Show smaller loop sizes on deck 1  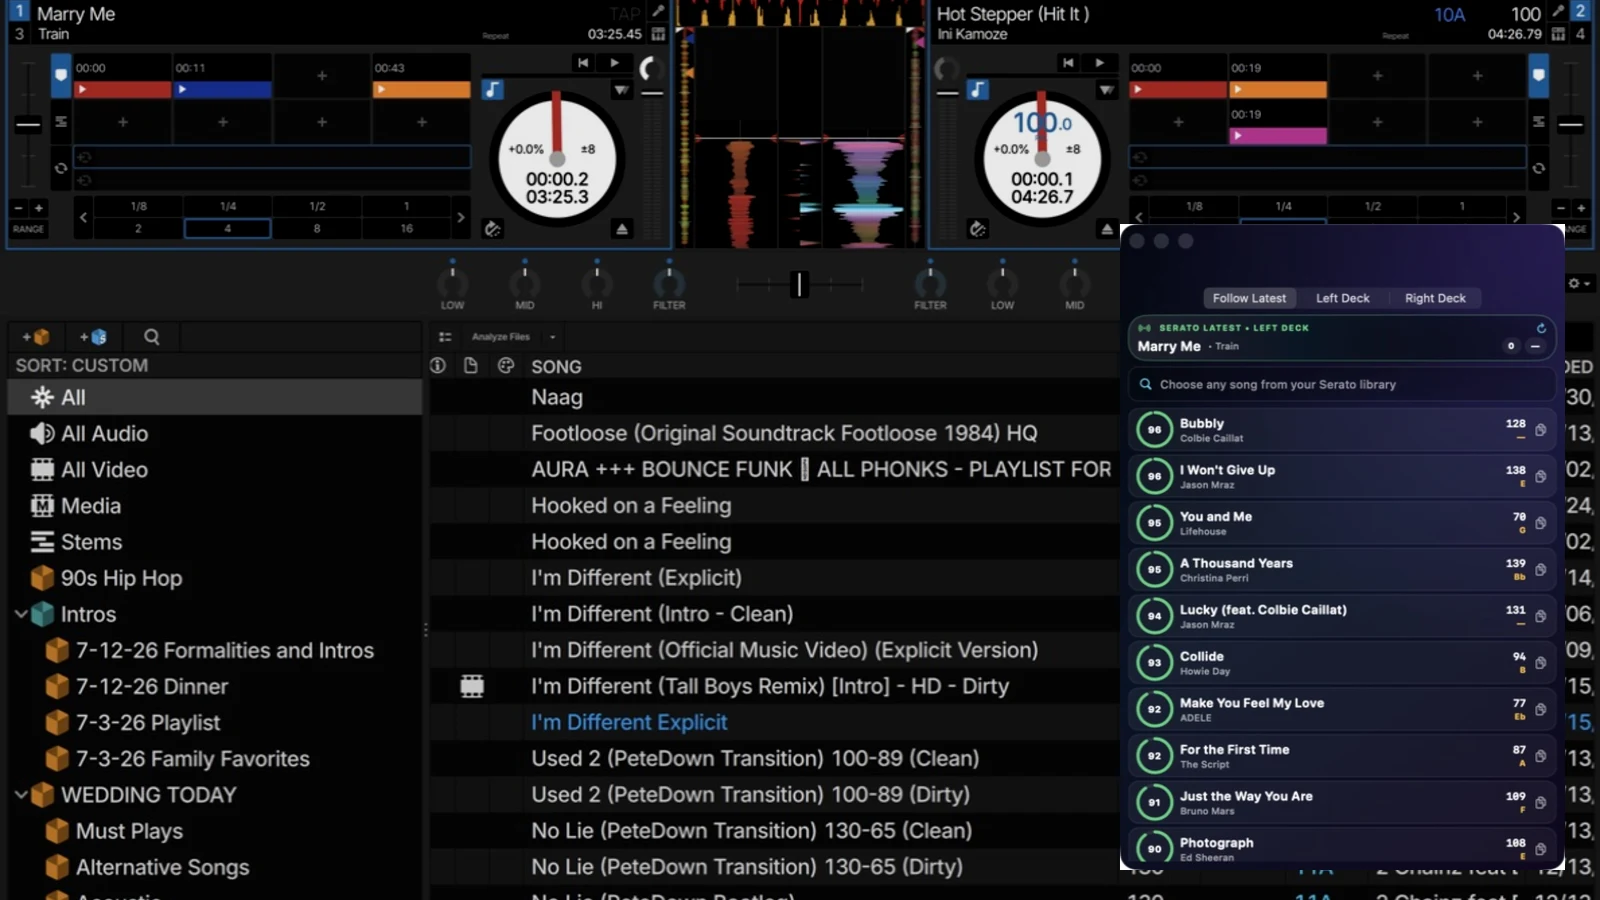tap(83, 217)
